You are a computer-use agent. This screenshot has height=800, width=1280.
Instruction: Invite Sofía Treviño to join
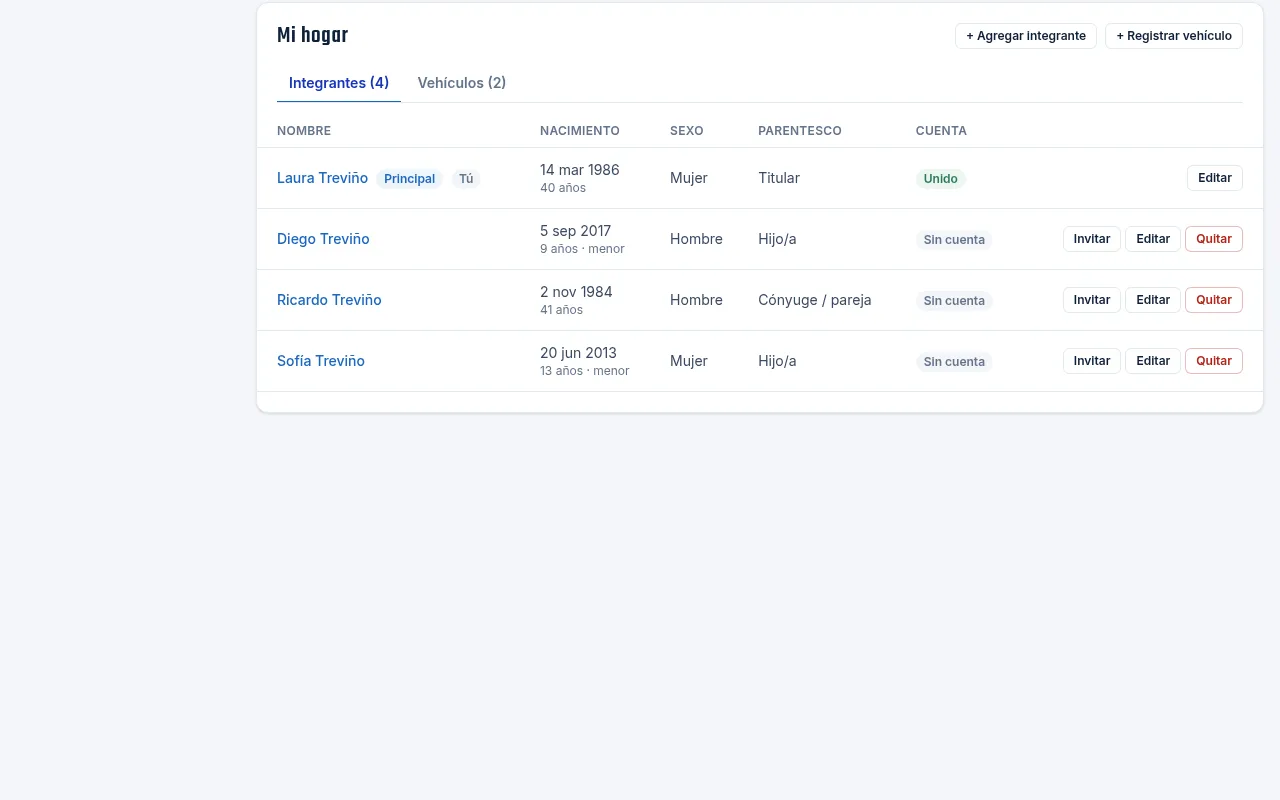click(1092, 361)
